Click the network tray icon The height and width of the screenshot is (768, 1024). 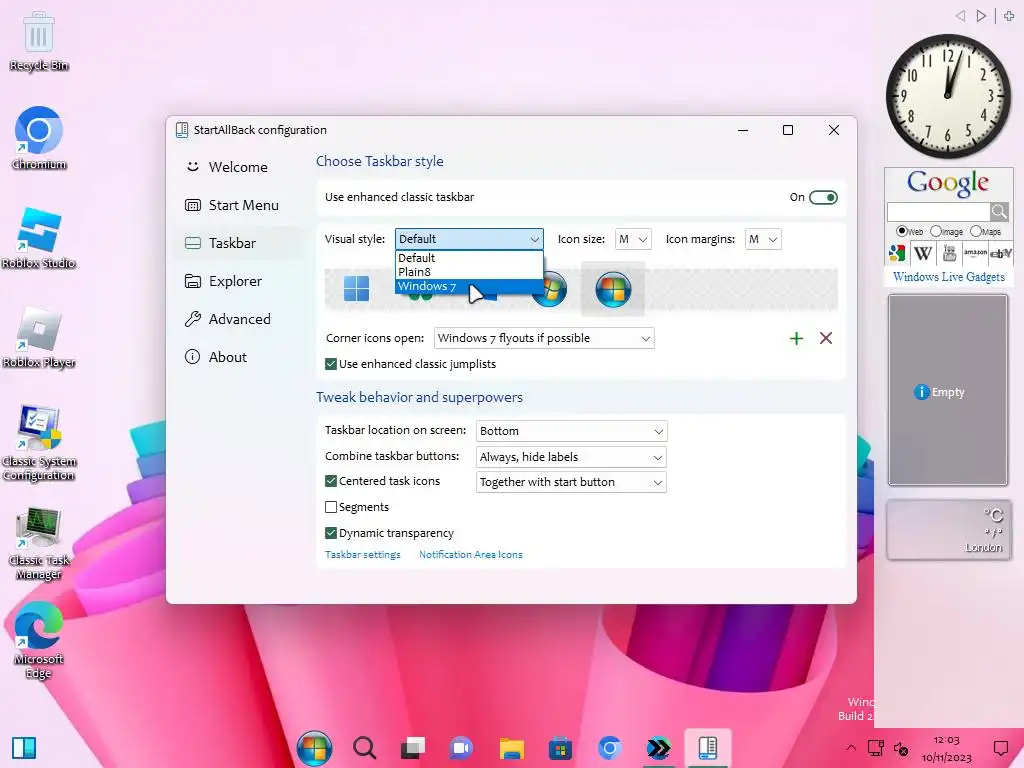point(876,748)
